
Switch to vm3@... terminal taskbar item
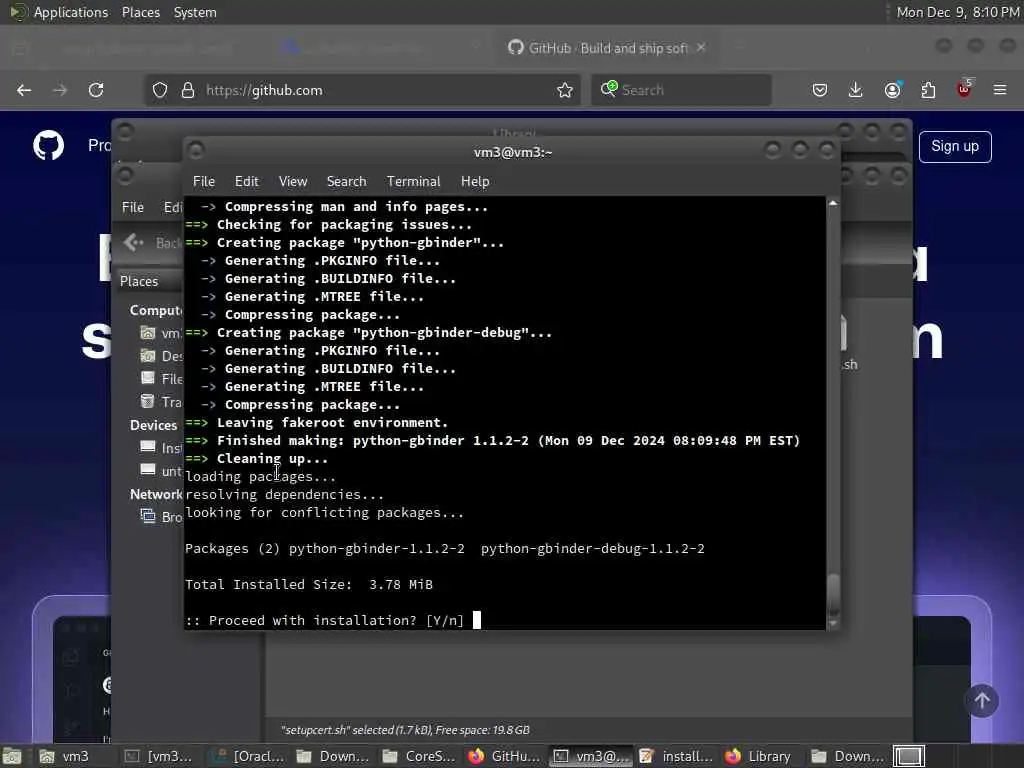[591, 756]
